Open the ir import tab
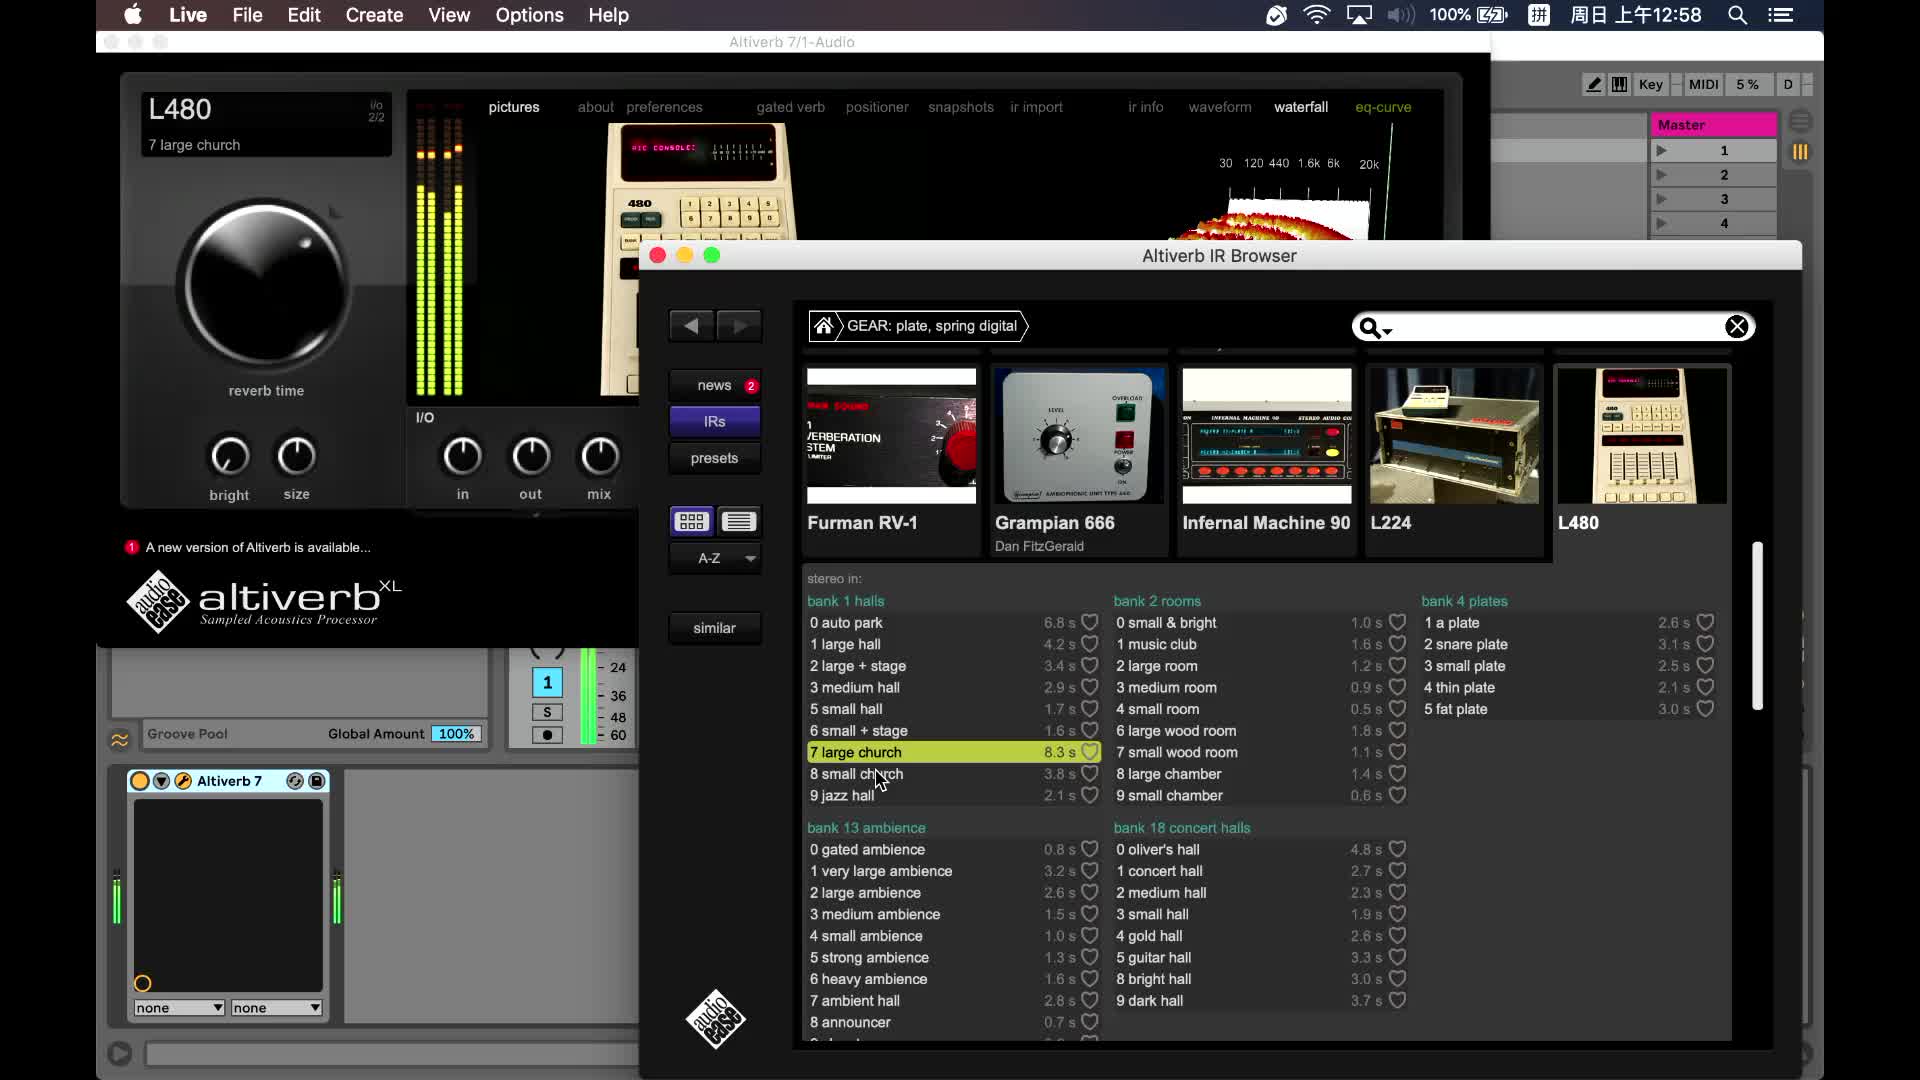Image resolution: width=1920 pixels, height=1080 pixels. tap(1036, 107)
